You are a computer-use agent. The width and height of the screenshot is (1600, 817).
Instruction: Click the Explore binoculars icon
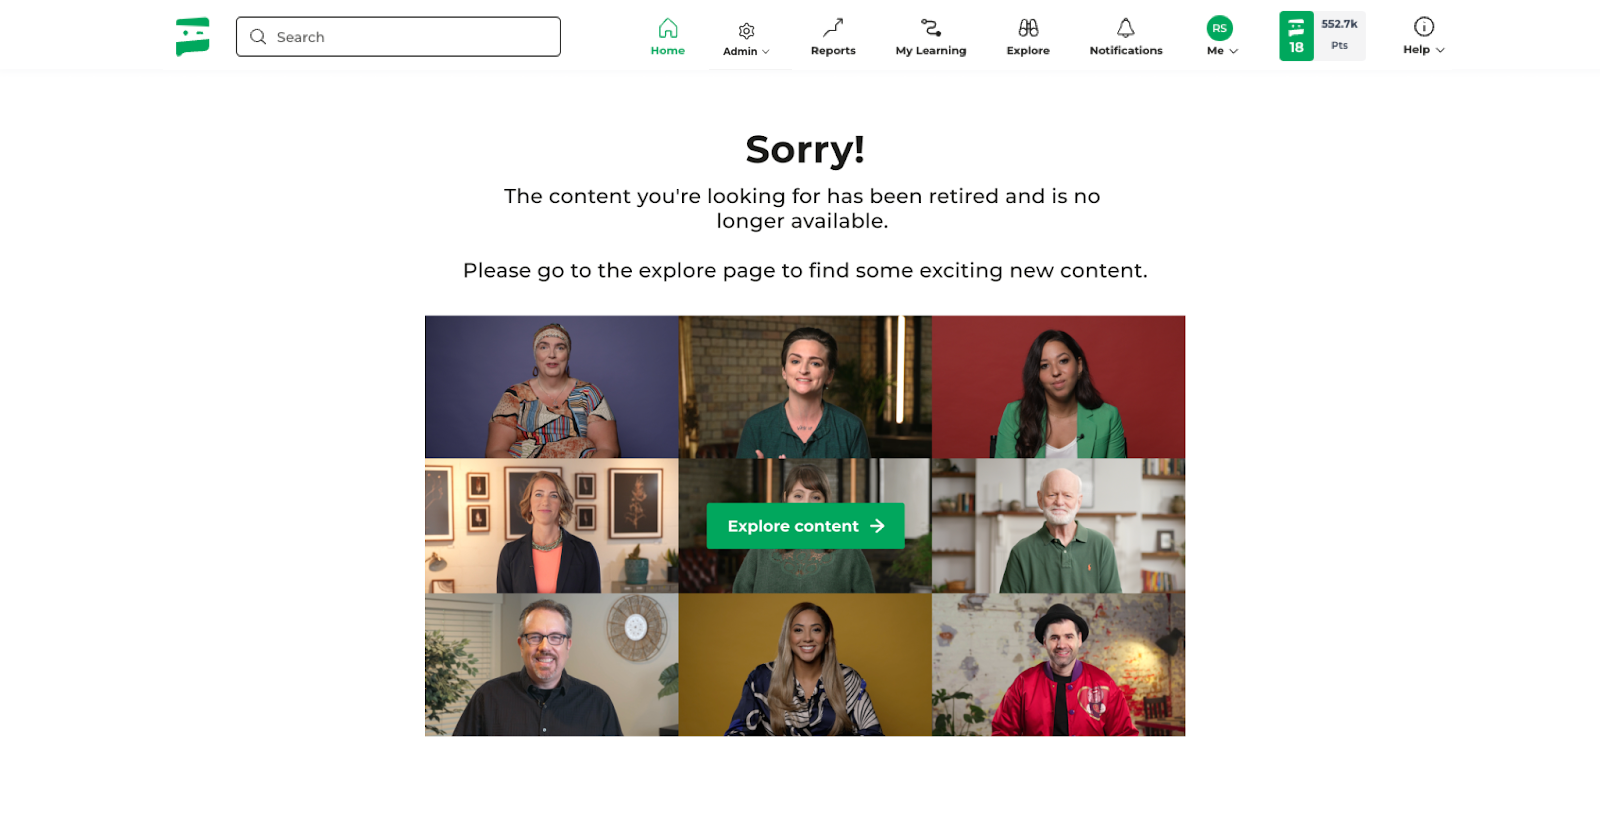pos(1028,28)
